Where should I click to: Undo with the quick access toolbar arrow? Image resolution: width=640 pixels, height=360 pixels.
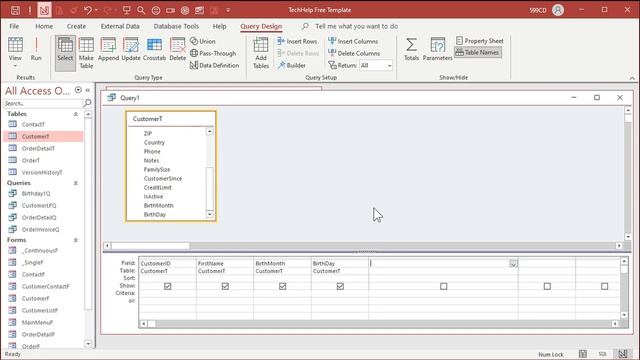[88, 10]
